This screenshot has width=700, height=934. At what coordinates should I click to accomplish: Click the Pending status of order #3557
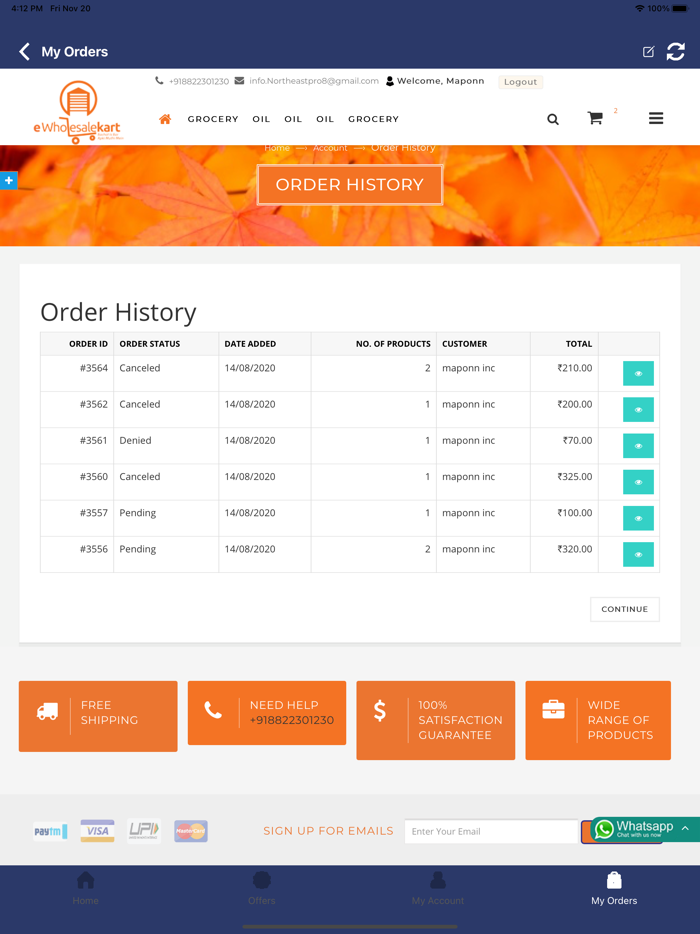[138, 513]
